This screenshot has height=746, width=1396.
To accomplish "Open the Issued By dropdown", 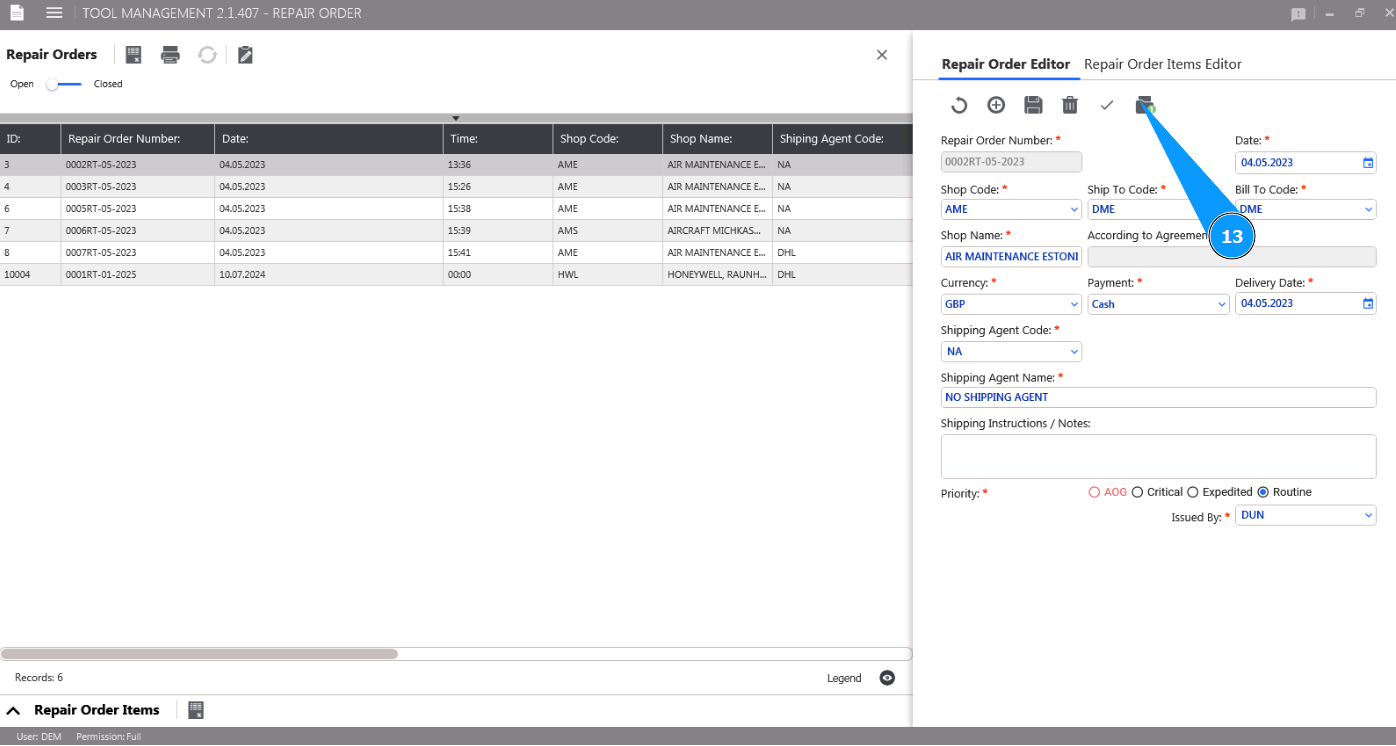I will coord(1369,515).
